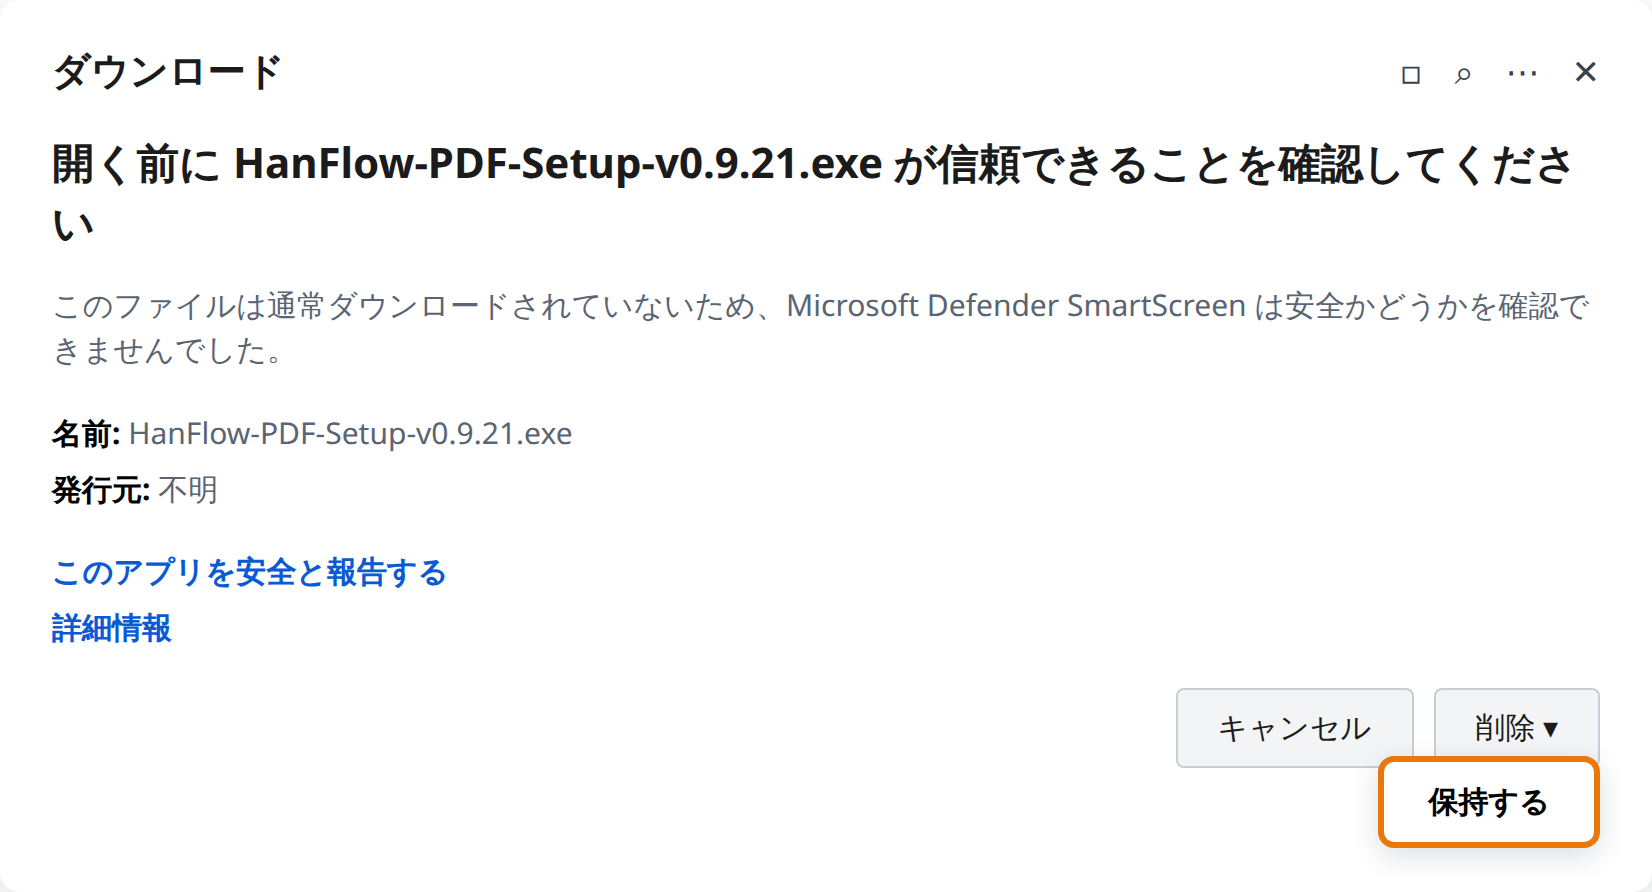Click the 削除 button label
The height and width of the screenshot is (892, 1652).
pos(1503,728)
